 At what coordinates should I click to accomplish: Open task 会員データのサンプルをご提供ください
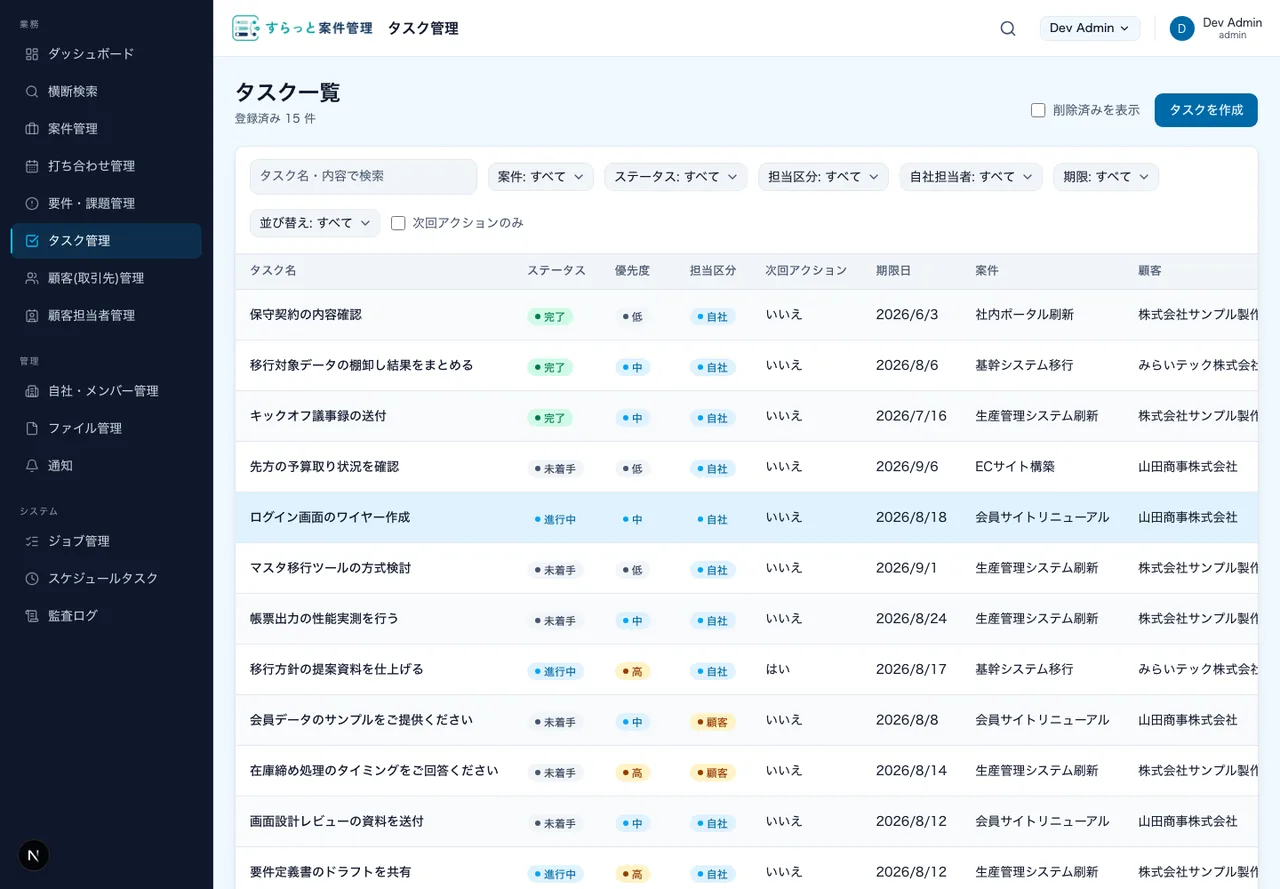(362, 720)
